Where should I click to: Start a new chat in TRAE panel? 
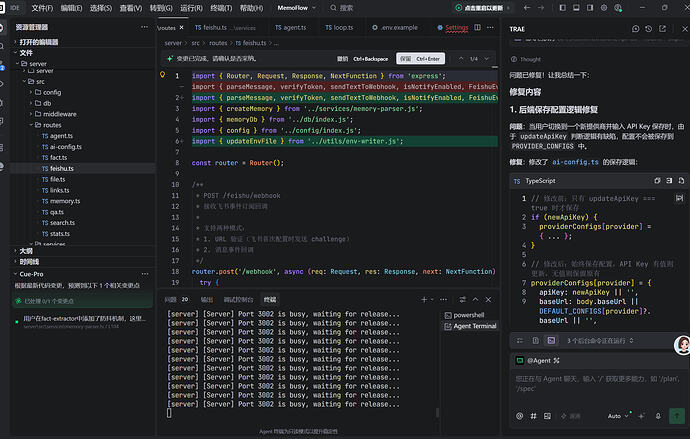coord(635,29)
